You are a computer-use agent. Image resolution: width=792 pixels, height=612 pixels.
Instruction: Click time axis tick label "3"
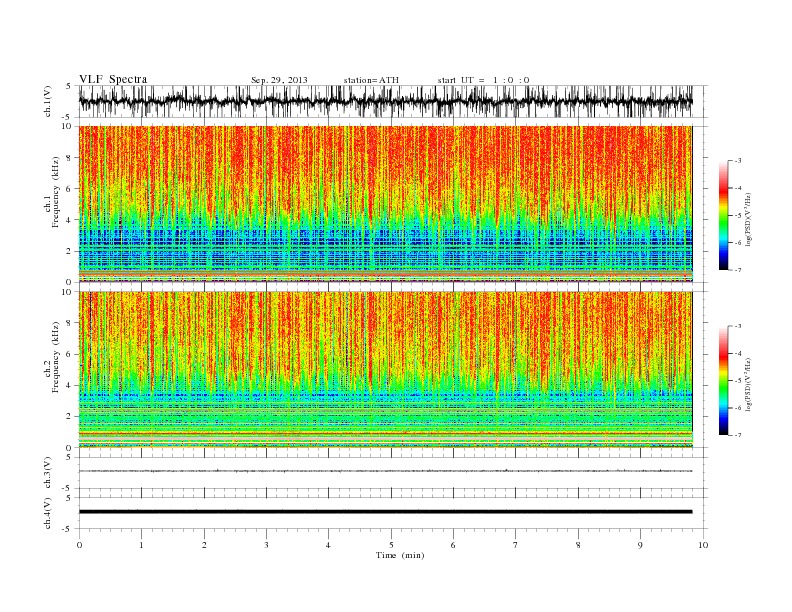266,545
